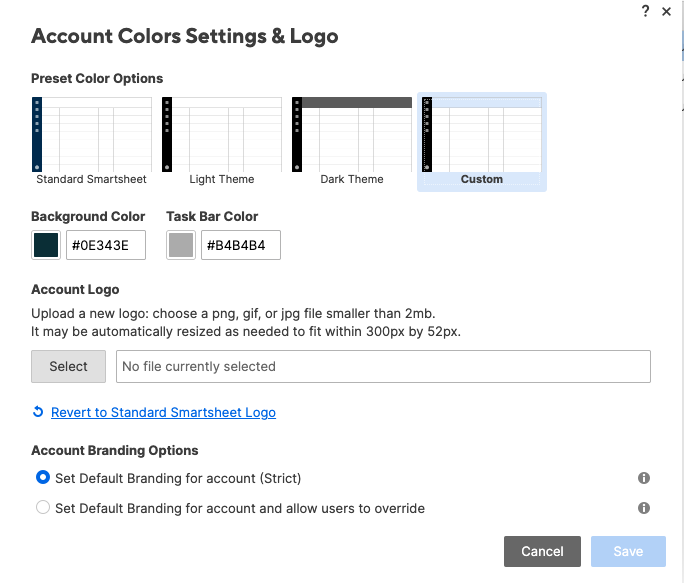The image size is (684, 583).
Task: Click the revert arrow icon beside logo link
Action: point(38,412)
